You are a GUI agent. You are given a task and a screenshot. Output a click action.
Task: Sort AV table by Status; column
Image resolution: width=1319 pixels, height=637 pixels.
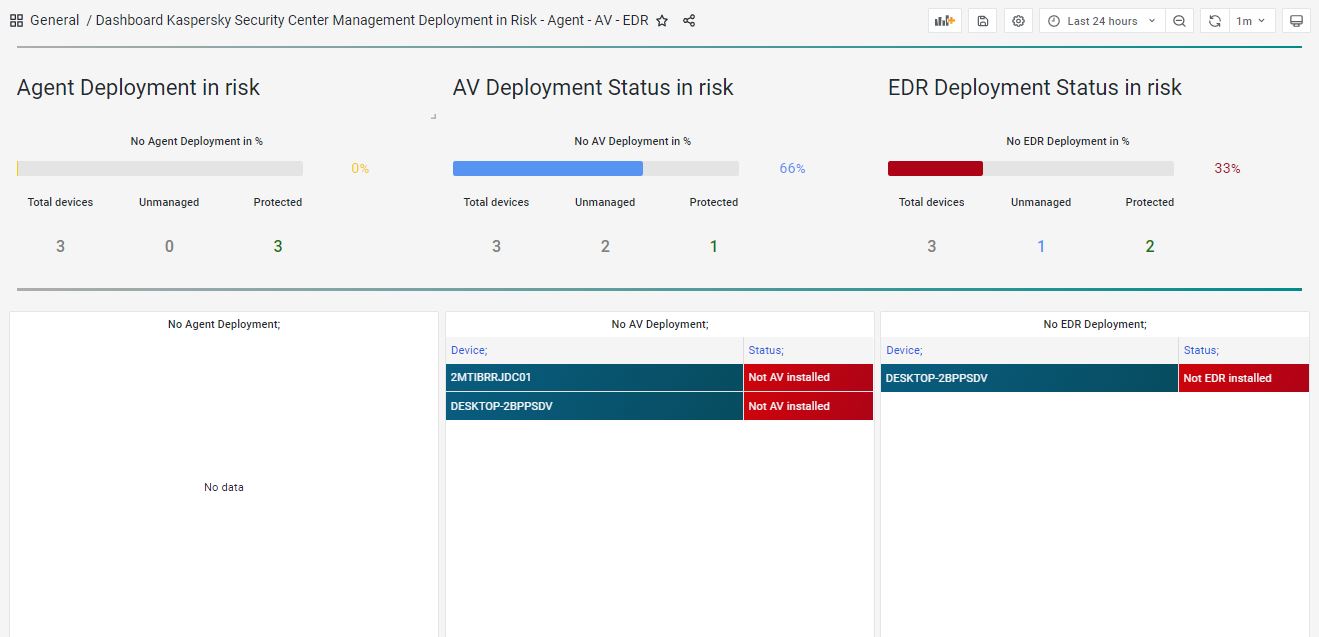pyautogui.click(x=766, y=350)
